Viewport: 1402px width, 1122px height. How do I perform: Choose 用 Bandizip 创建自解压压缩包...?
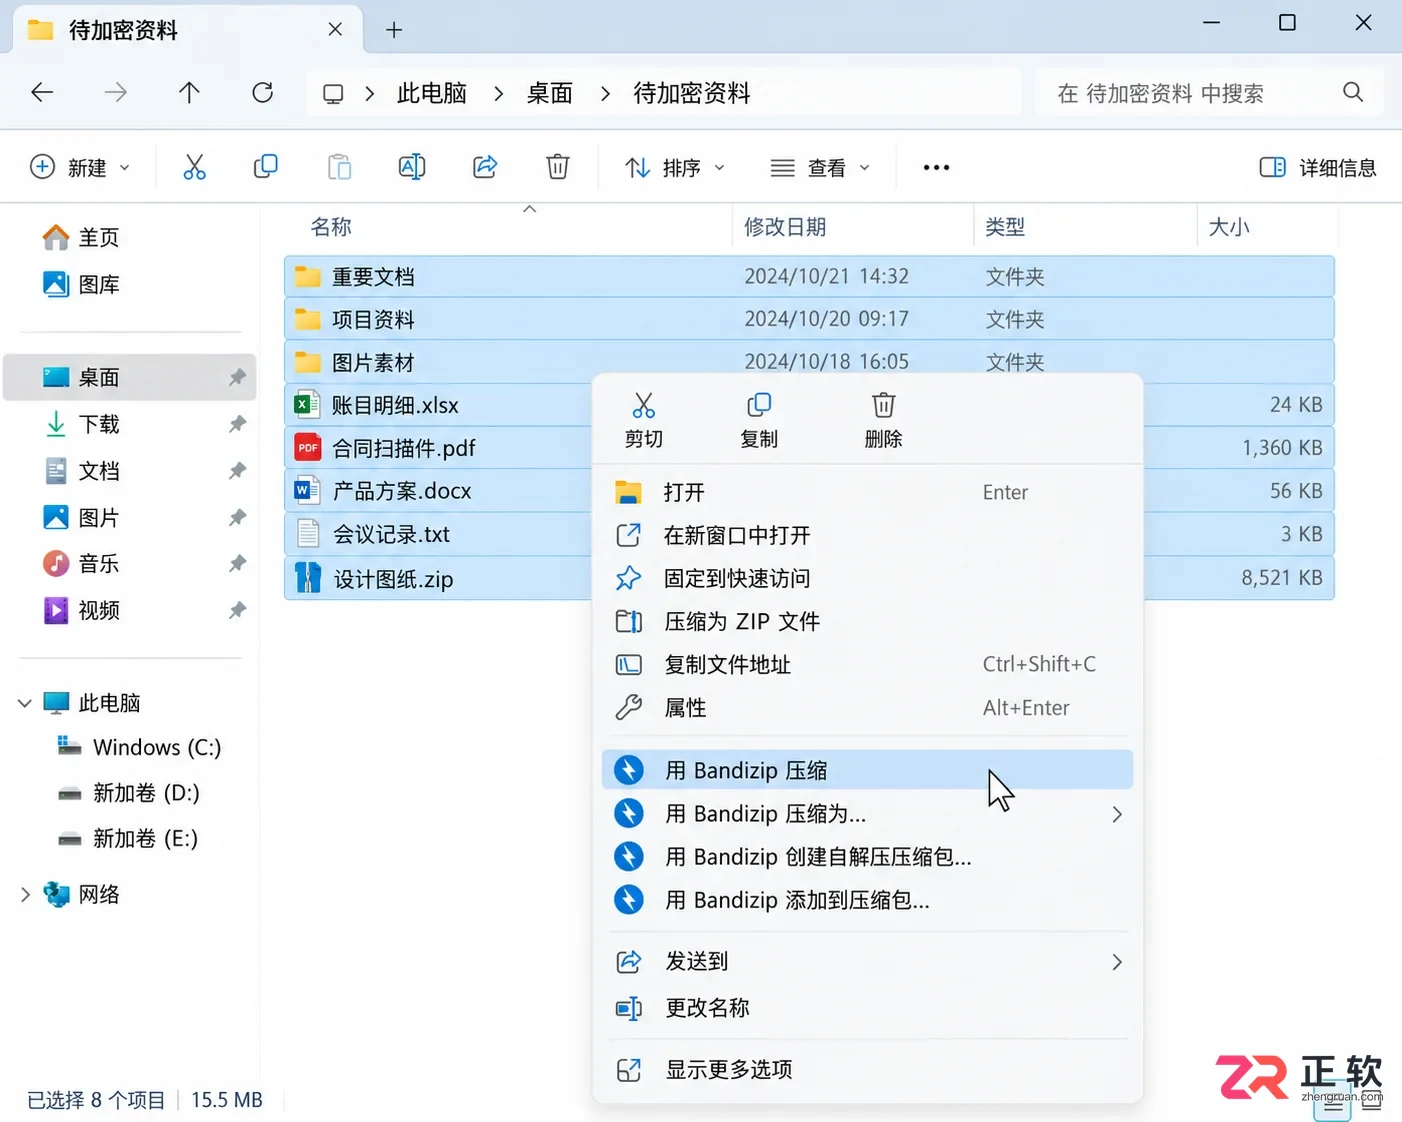tap(867, 857)
